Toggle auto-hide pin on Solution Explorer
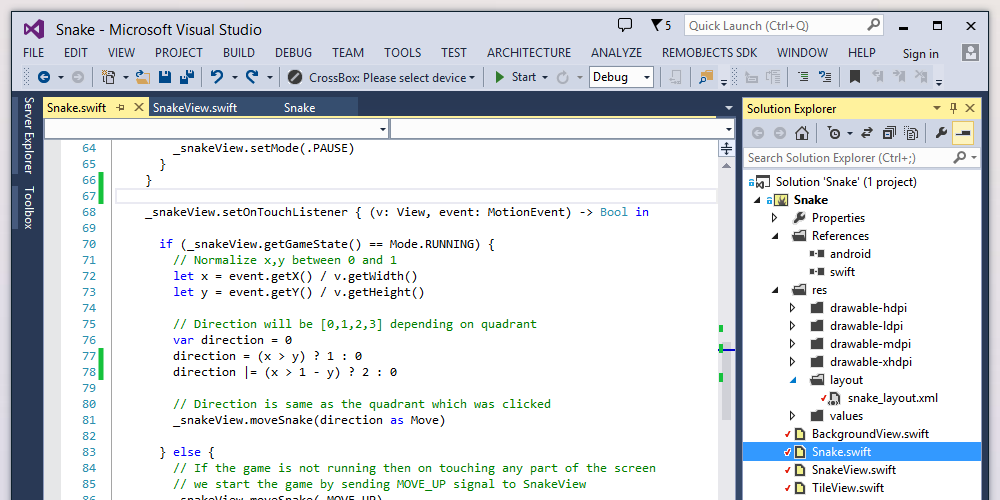Screen dimensions: 1000x500 (x=954, y=108)
